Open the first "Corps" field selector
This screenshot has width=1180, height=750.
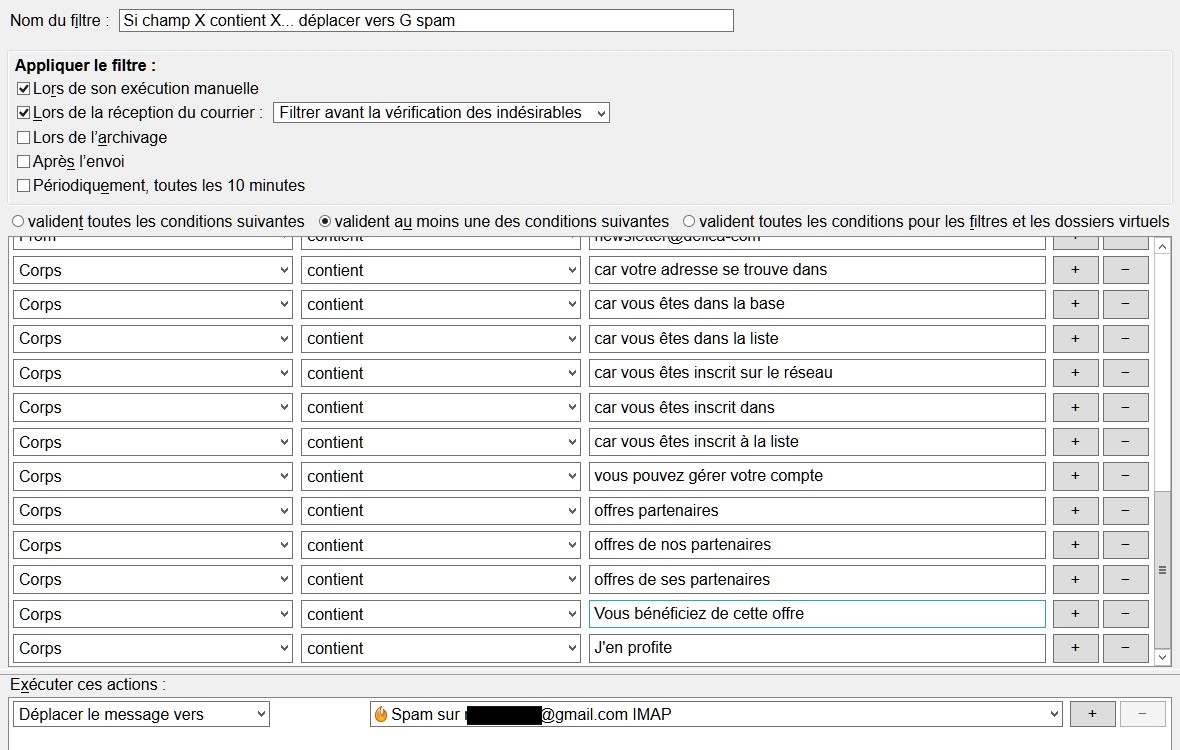click(x=151, y=269)
